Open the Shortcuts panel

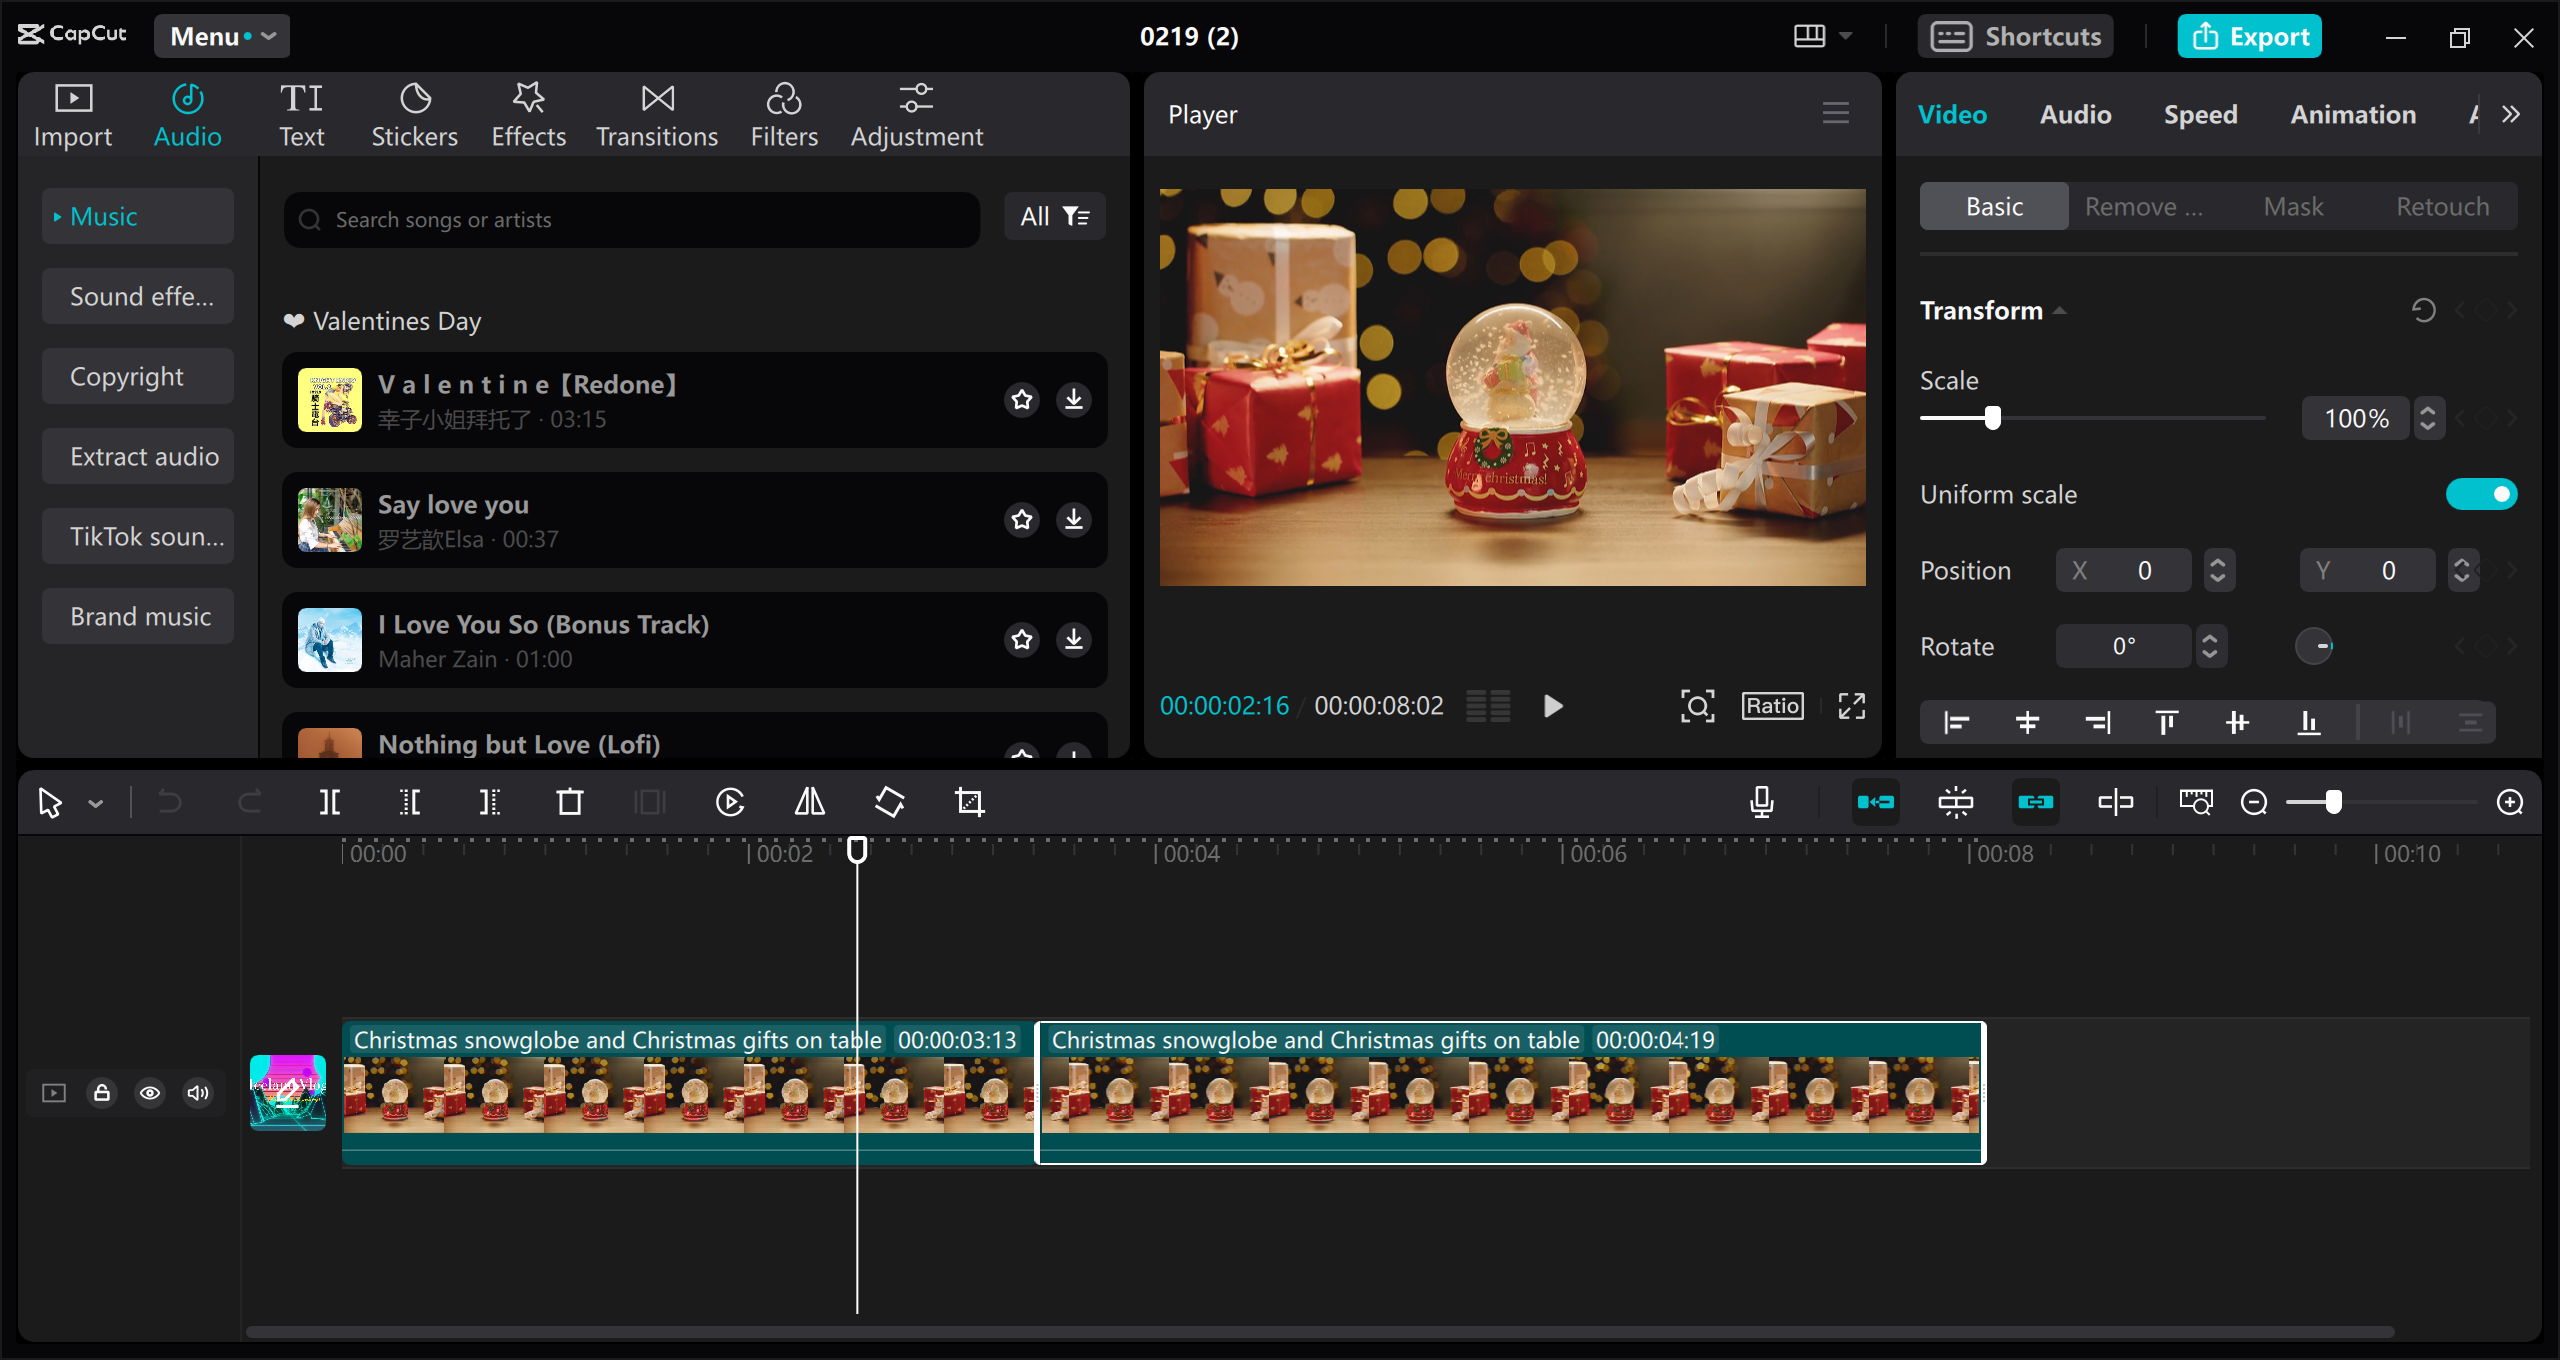point(2016,36)
